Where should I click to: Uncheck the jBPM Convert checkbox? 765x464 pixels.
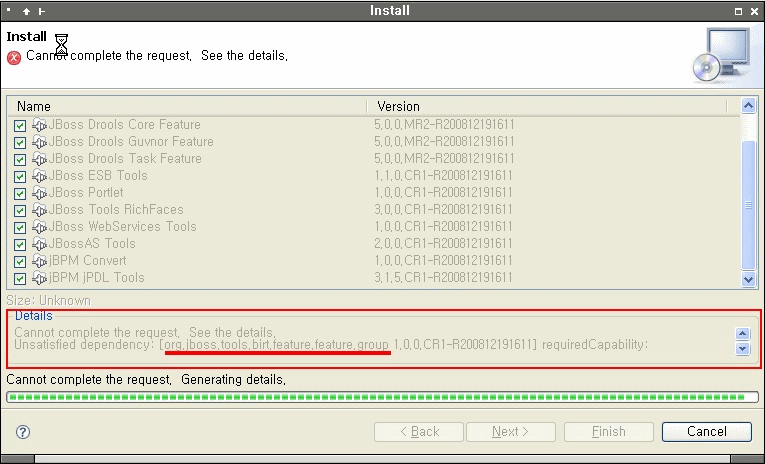(20, 262)
